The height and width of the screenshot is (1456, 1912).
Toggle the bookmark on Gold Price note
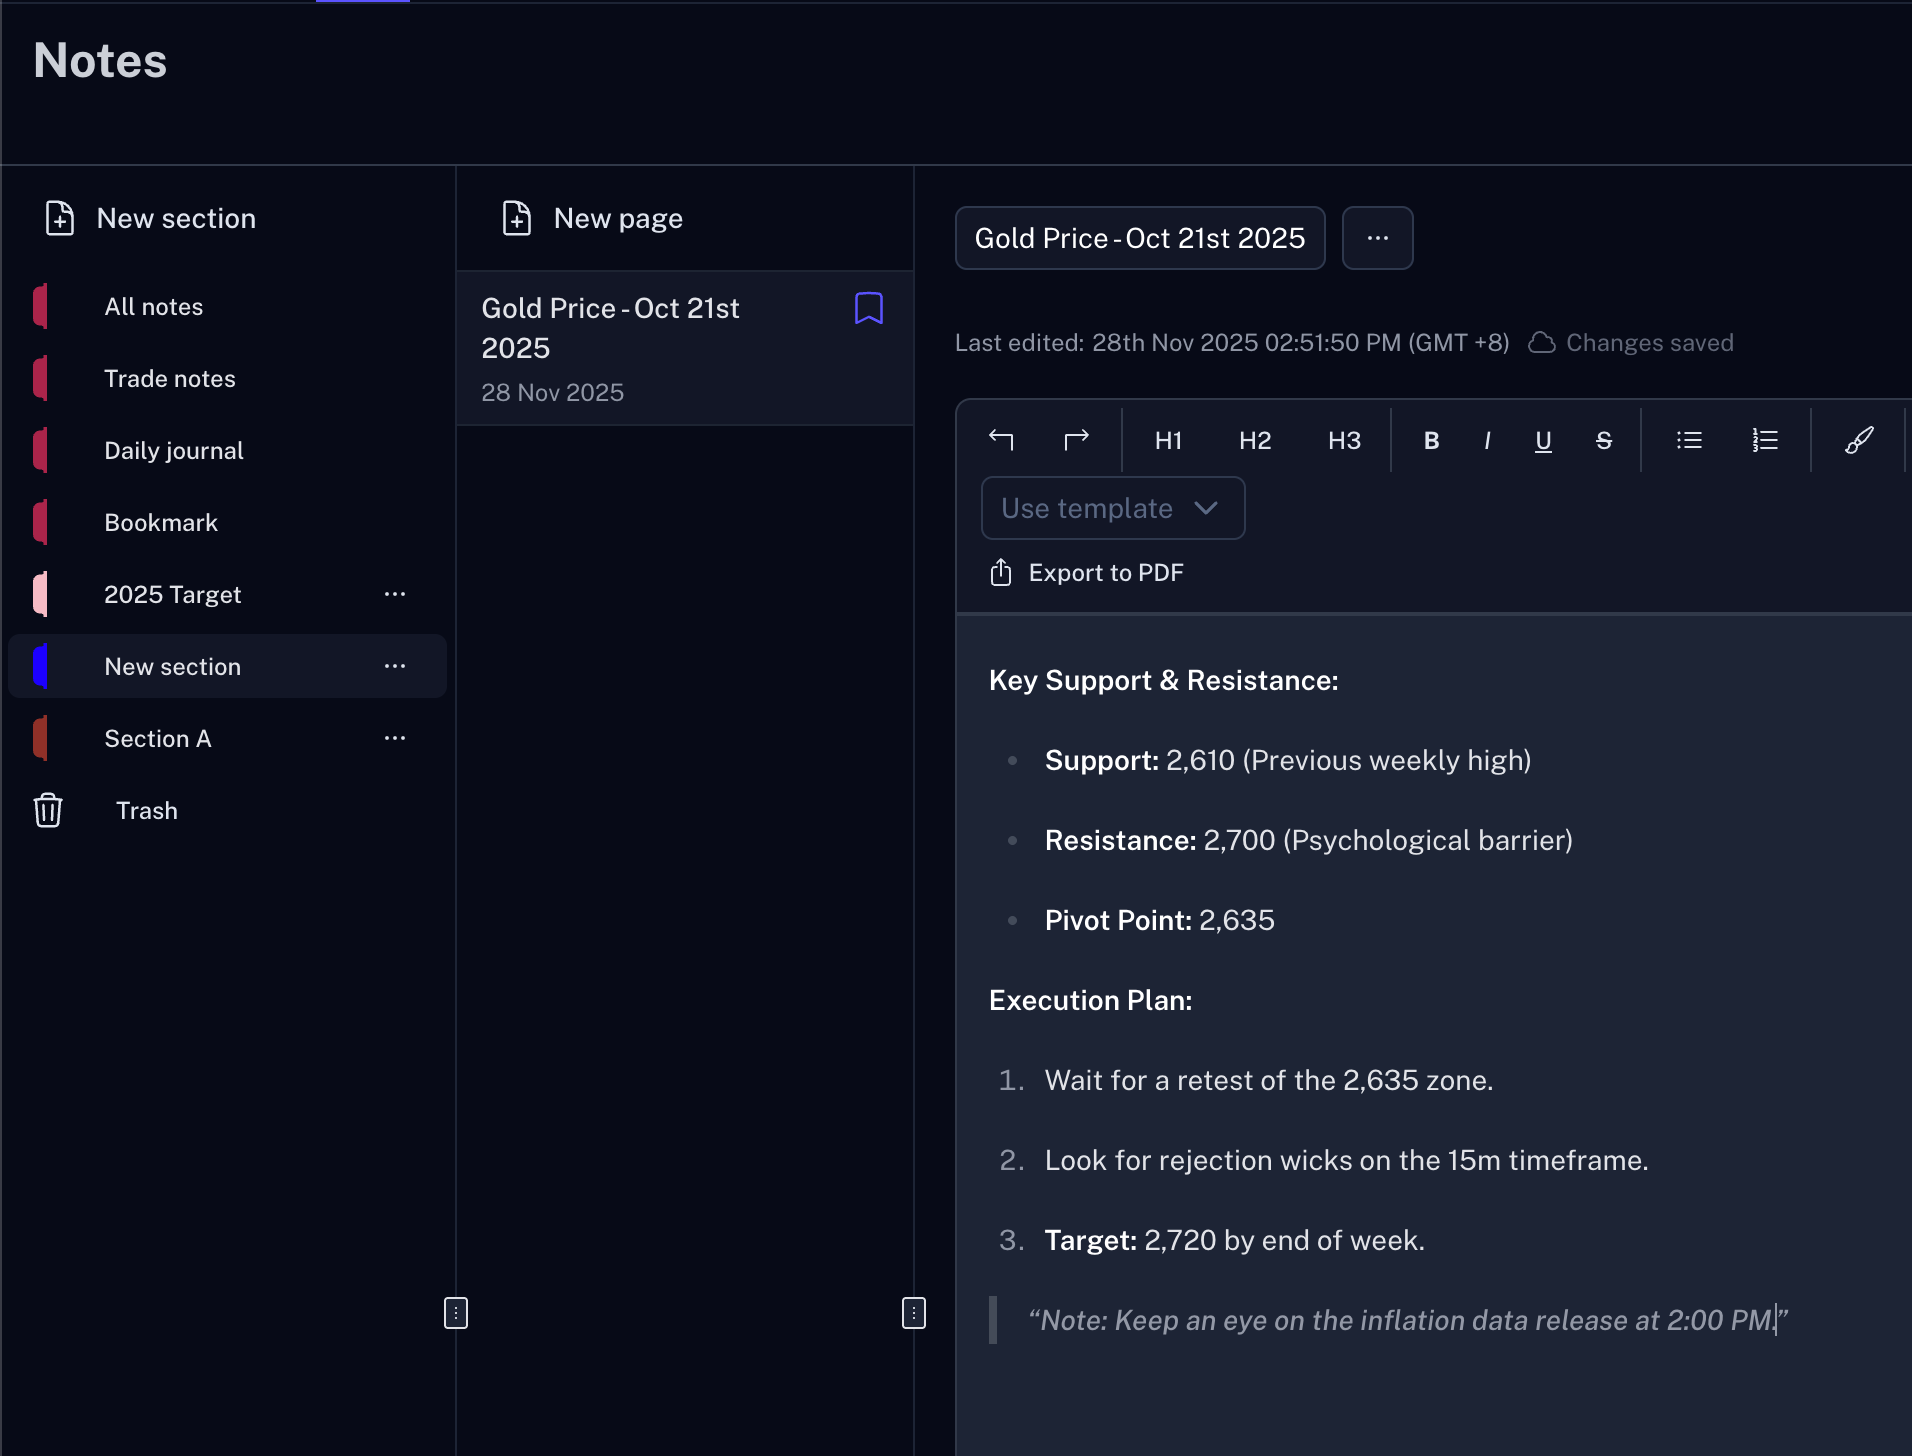point(868,307)
